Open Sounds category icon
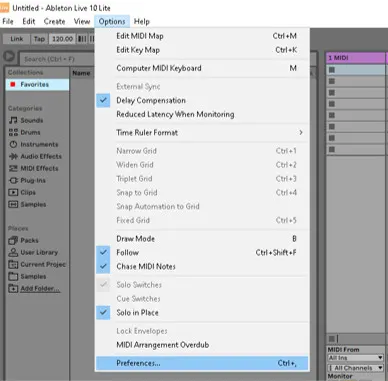This screenshot has width=388, height=381. [13, 120]
